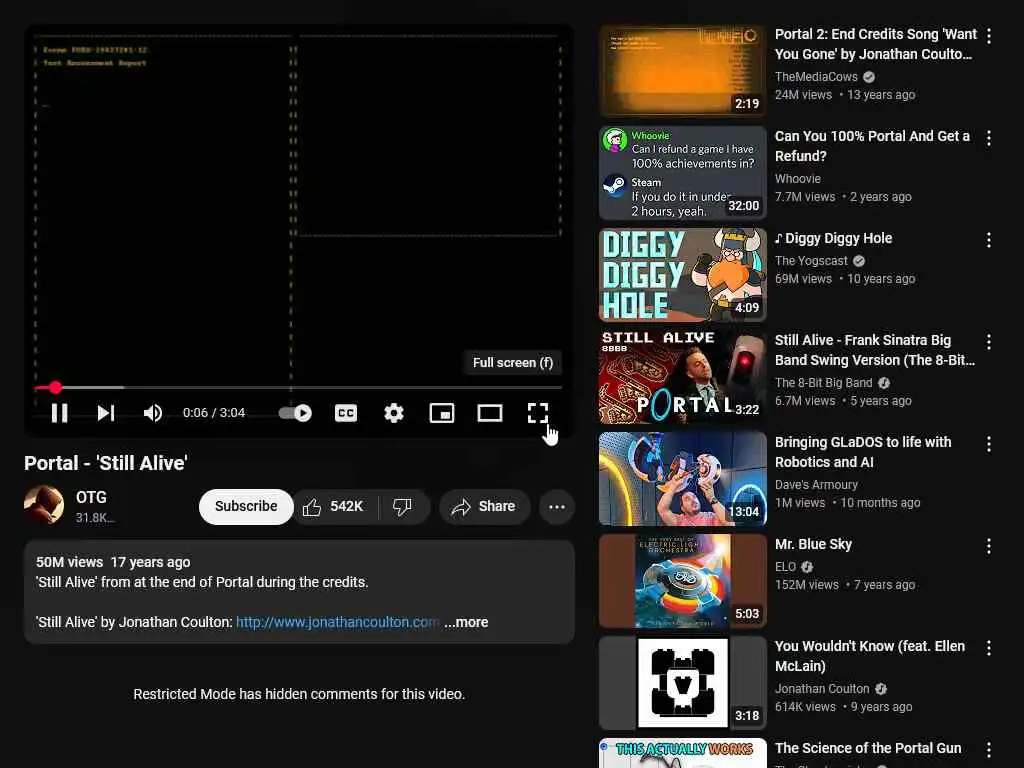Screen dimensions: 1024x768
Task: Visit Whoovie channel name under Refund video
Action: (798, 178)
